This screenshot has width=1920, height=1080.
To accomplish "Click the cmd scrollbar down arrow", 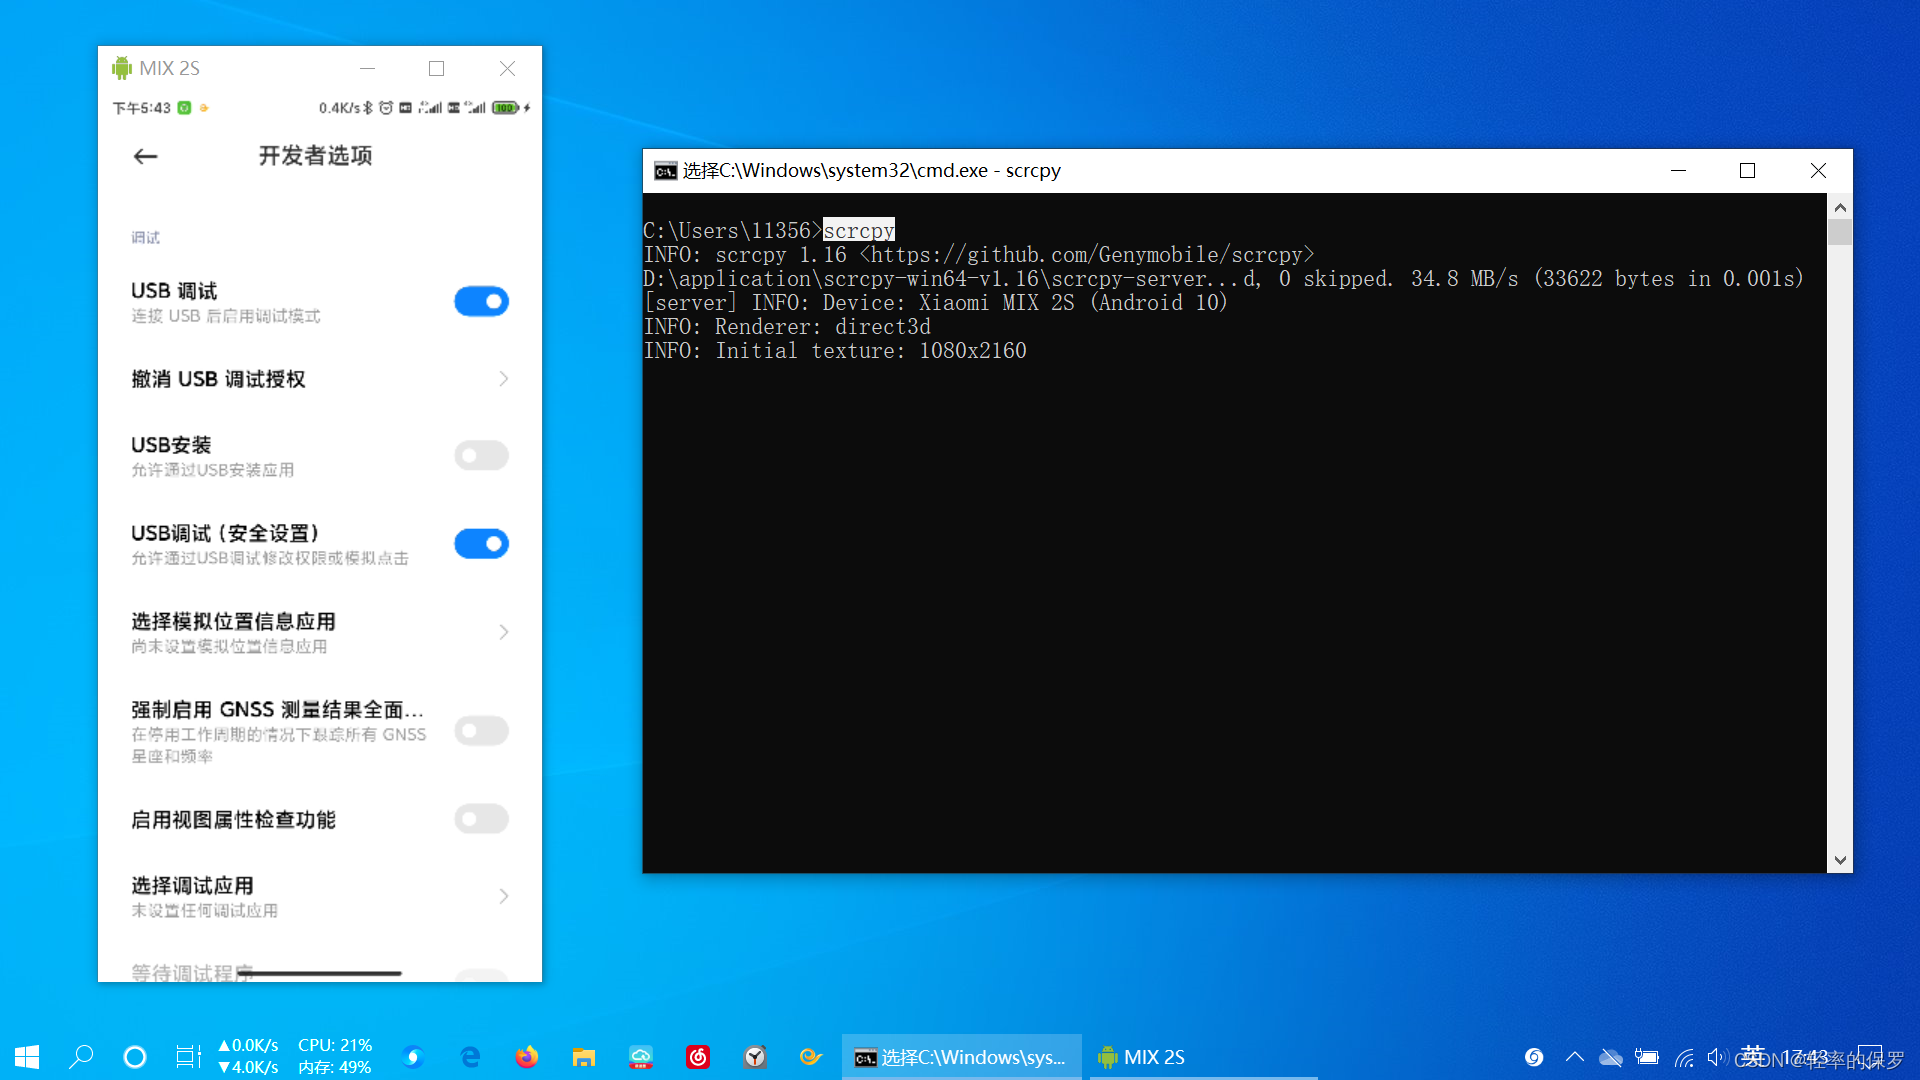I will coord(1839,860).
